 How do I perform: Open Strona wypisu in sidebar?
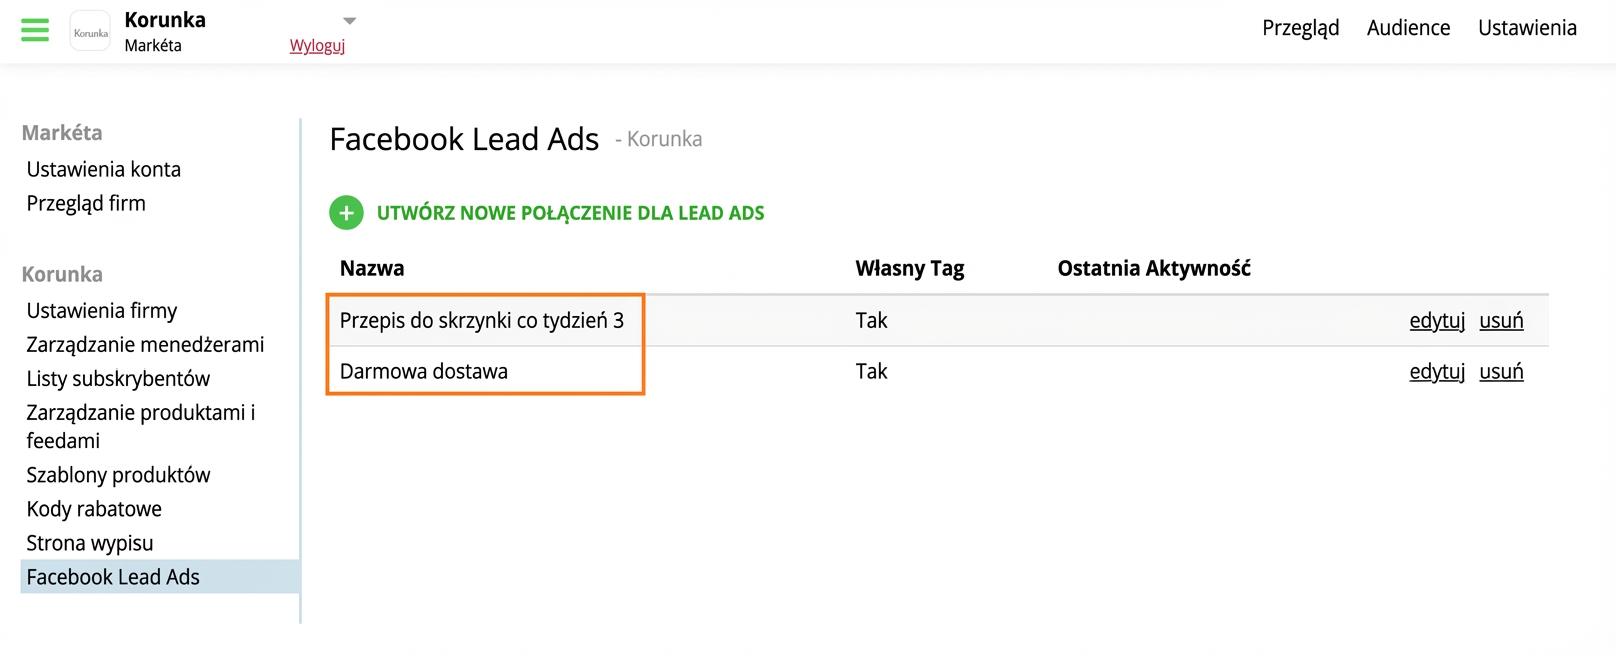(90, 543)
